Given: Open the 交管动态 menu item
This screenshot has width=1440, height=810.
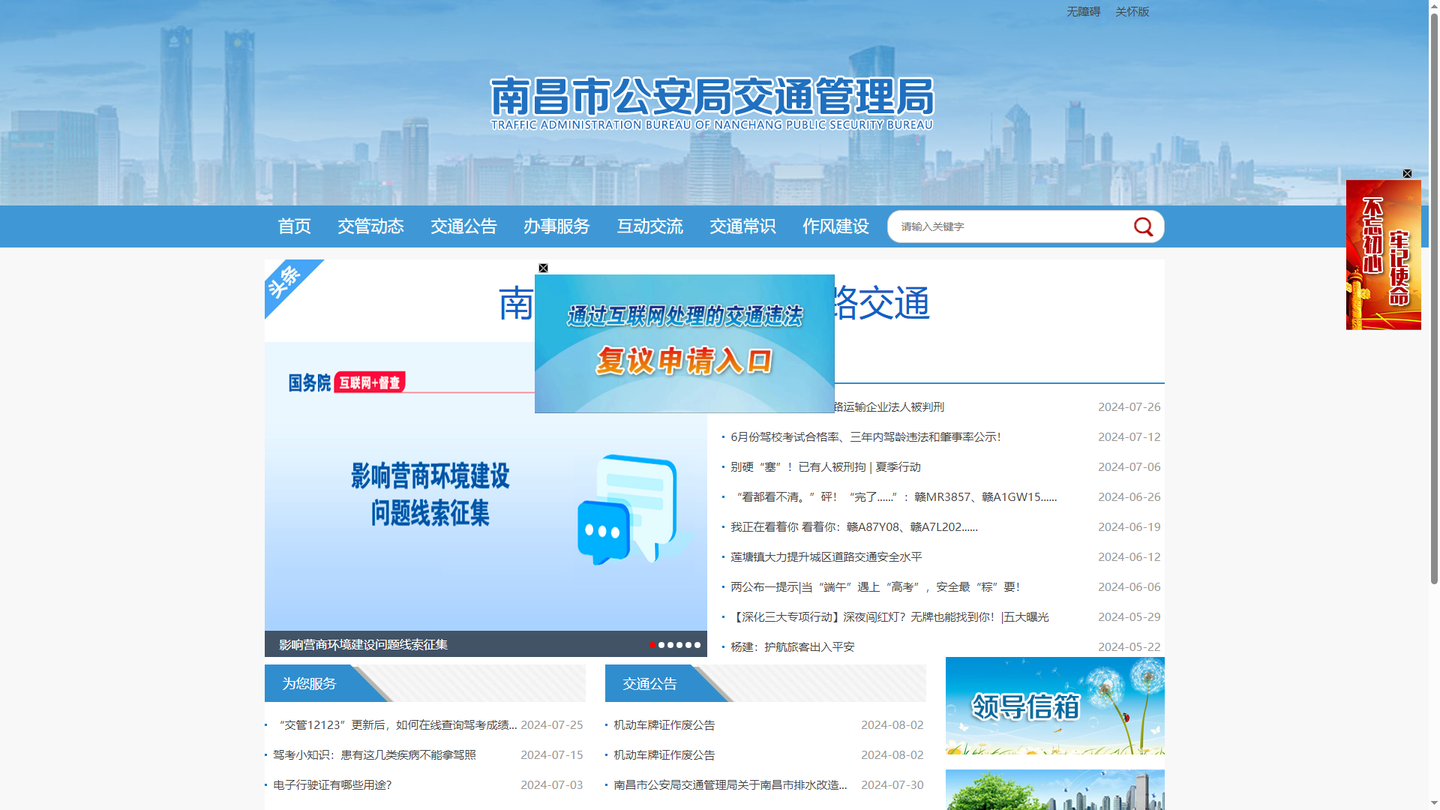Looking at the screenshot, I should click(370, 227).
